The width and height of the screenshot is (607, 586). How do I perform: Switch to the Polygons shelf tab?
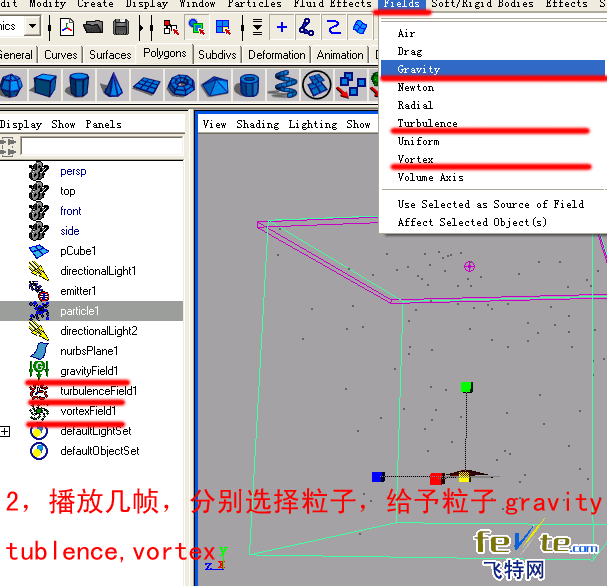pyautogui.click(x=165, y=53)
